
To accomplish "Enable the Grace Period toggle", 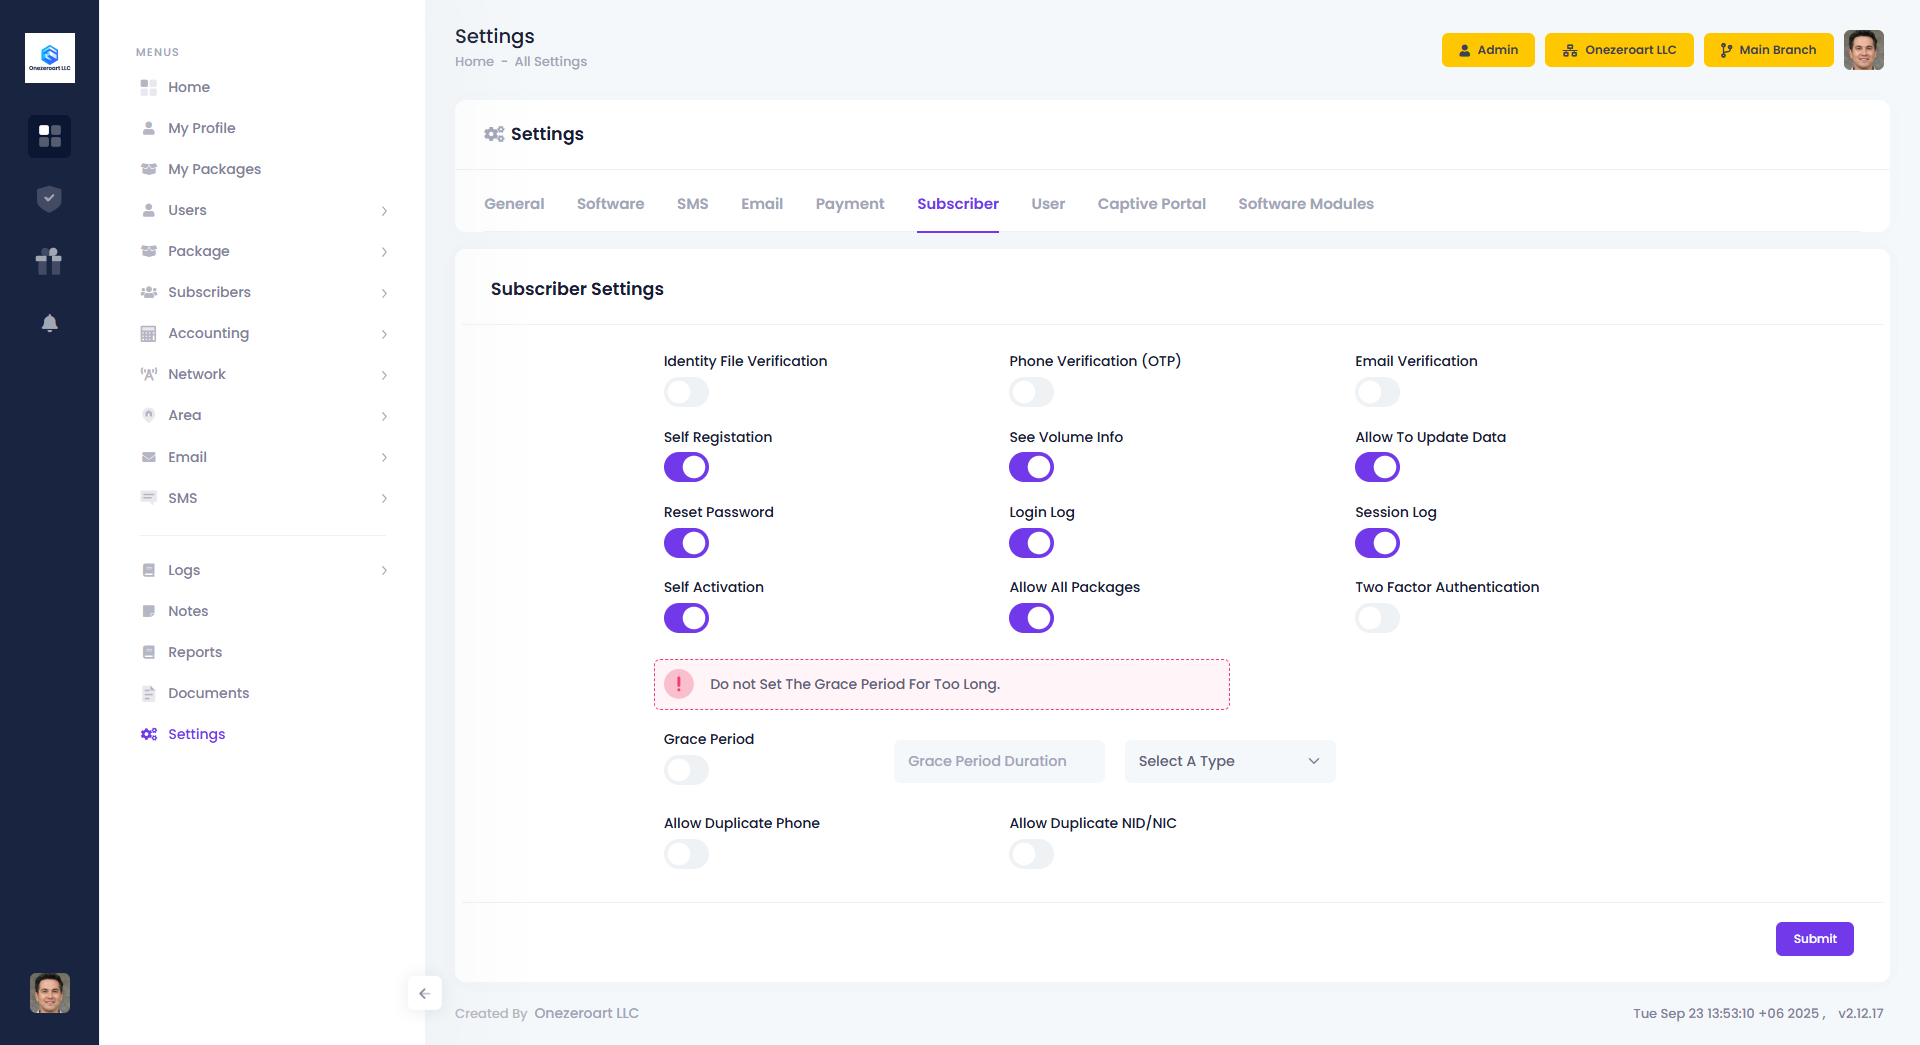I will [686, 770].
